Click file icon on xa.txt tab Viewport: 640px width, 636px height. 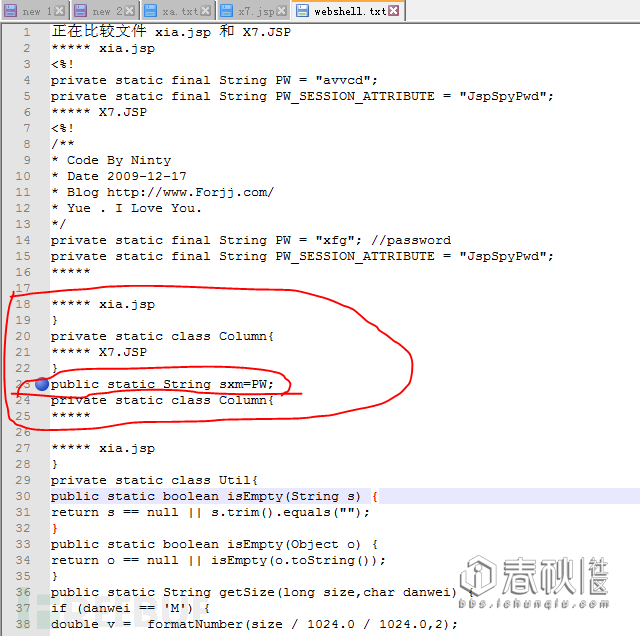[x=151, y=11]
